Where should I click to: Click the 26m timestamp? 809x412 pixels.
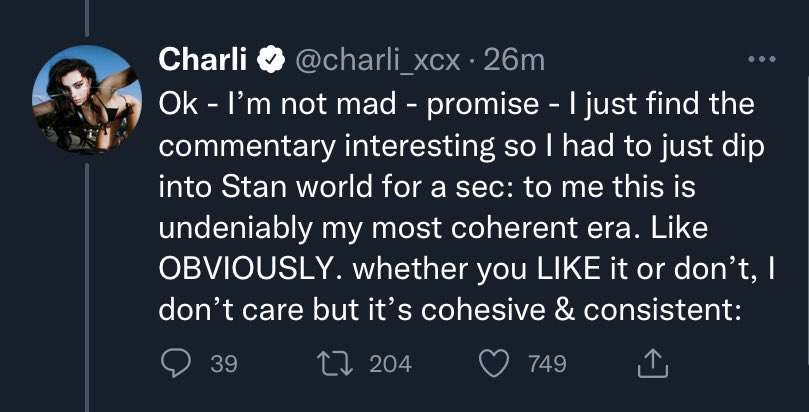[x=514, y=61]
